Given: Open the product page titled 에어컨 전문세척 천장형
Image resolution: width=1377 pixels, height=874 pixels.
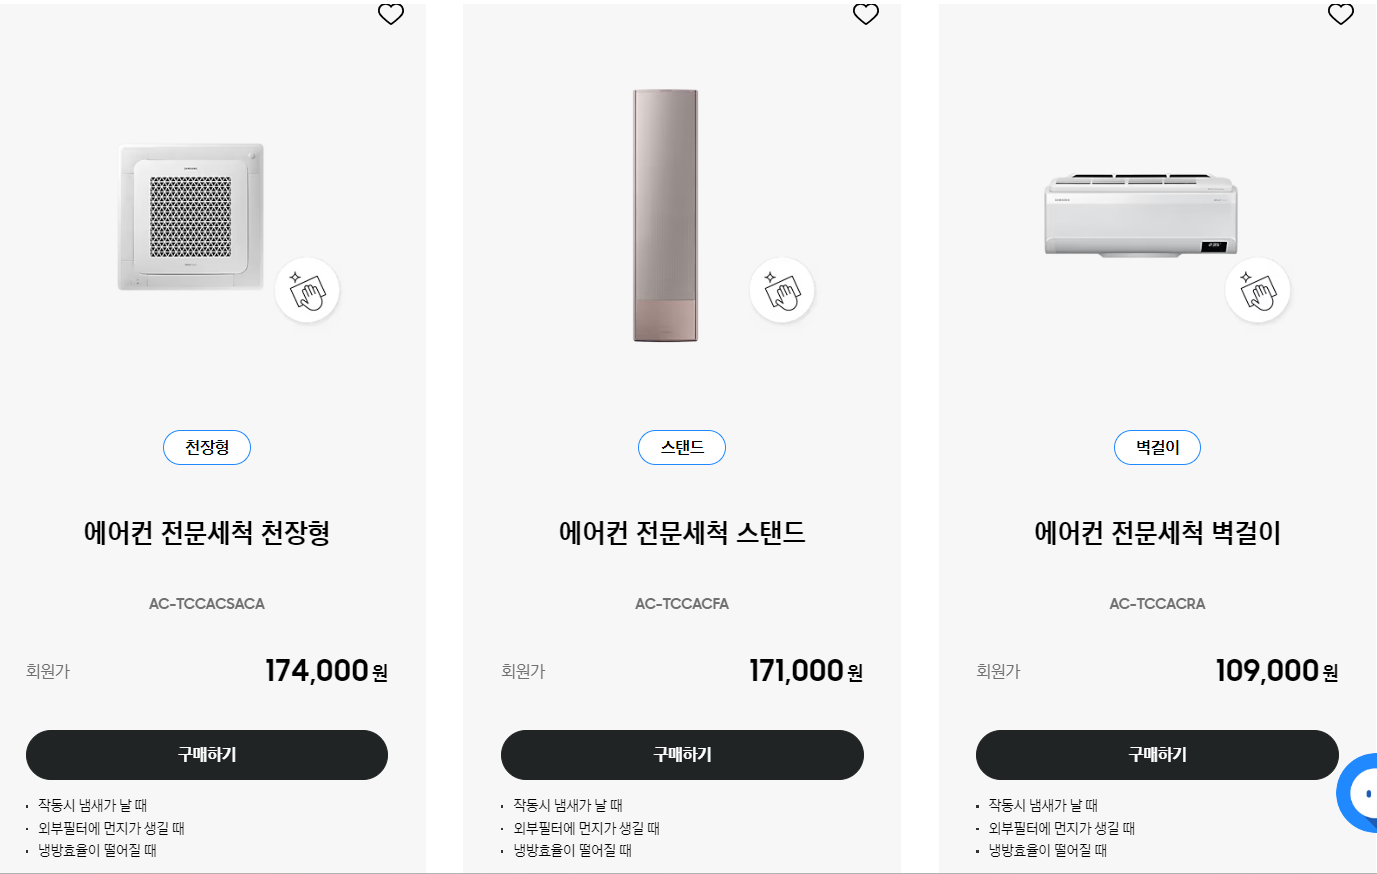Looking at the screenshot, I should tap(206, 533).
